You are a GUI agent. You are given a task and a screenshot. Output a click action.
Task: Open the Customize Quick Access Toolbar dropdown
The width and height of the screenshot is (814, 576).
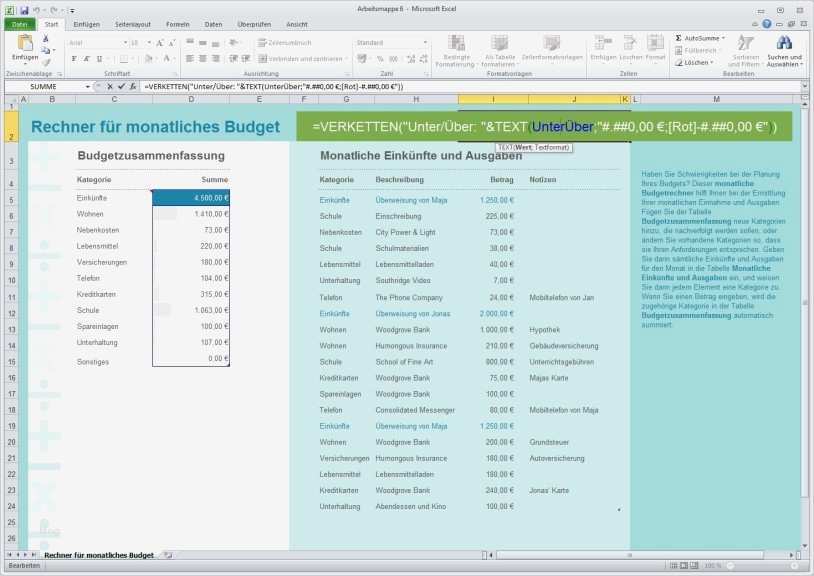coord(72,10)
